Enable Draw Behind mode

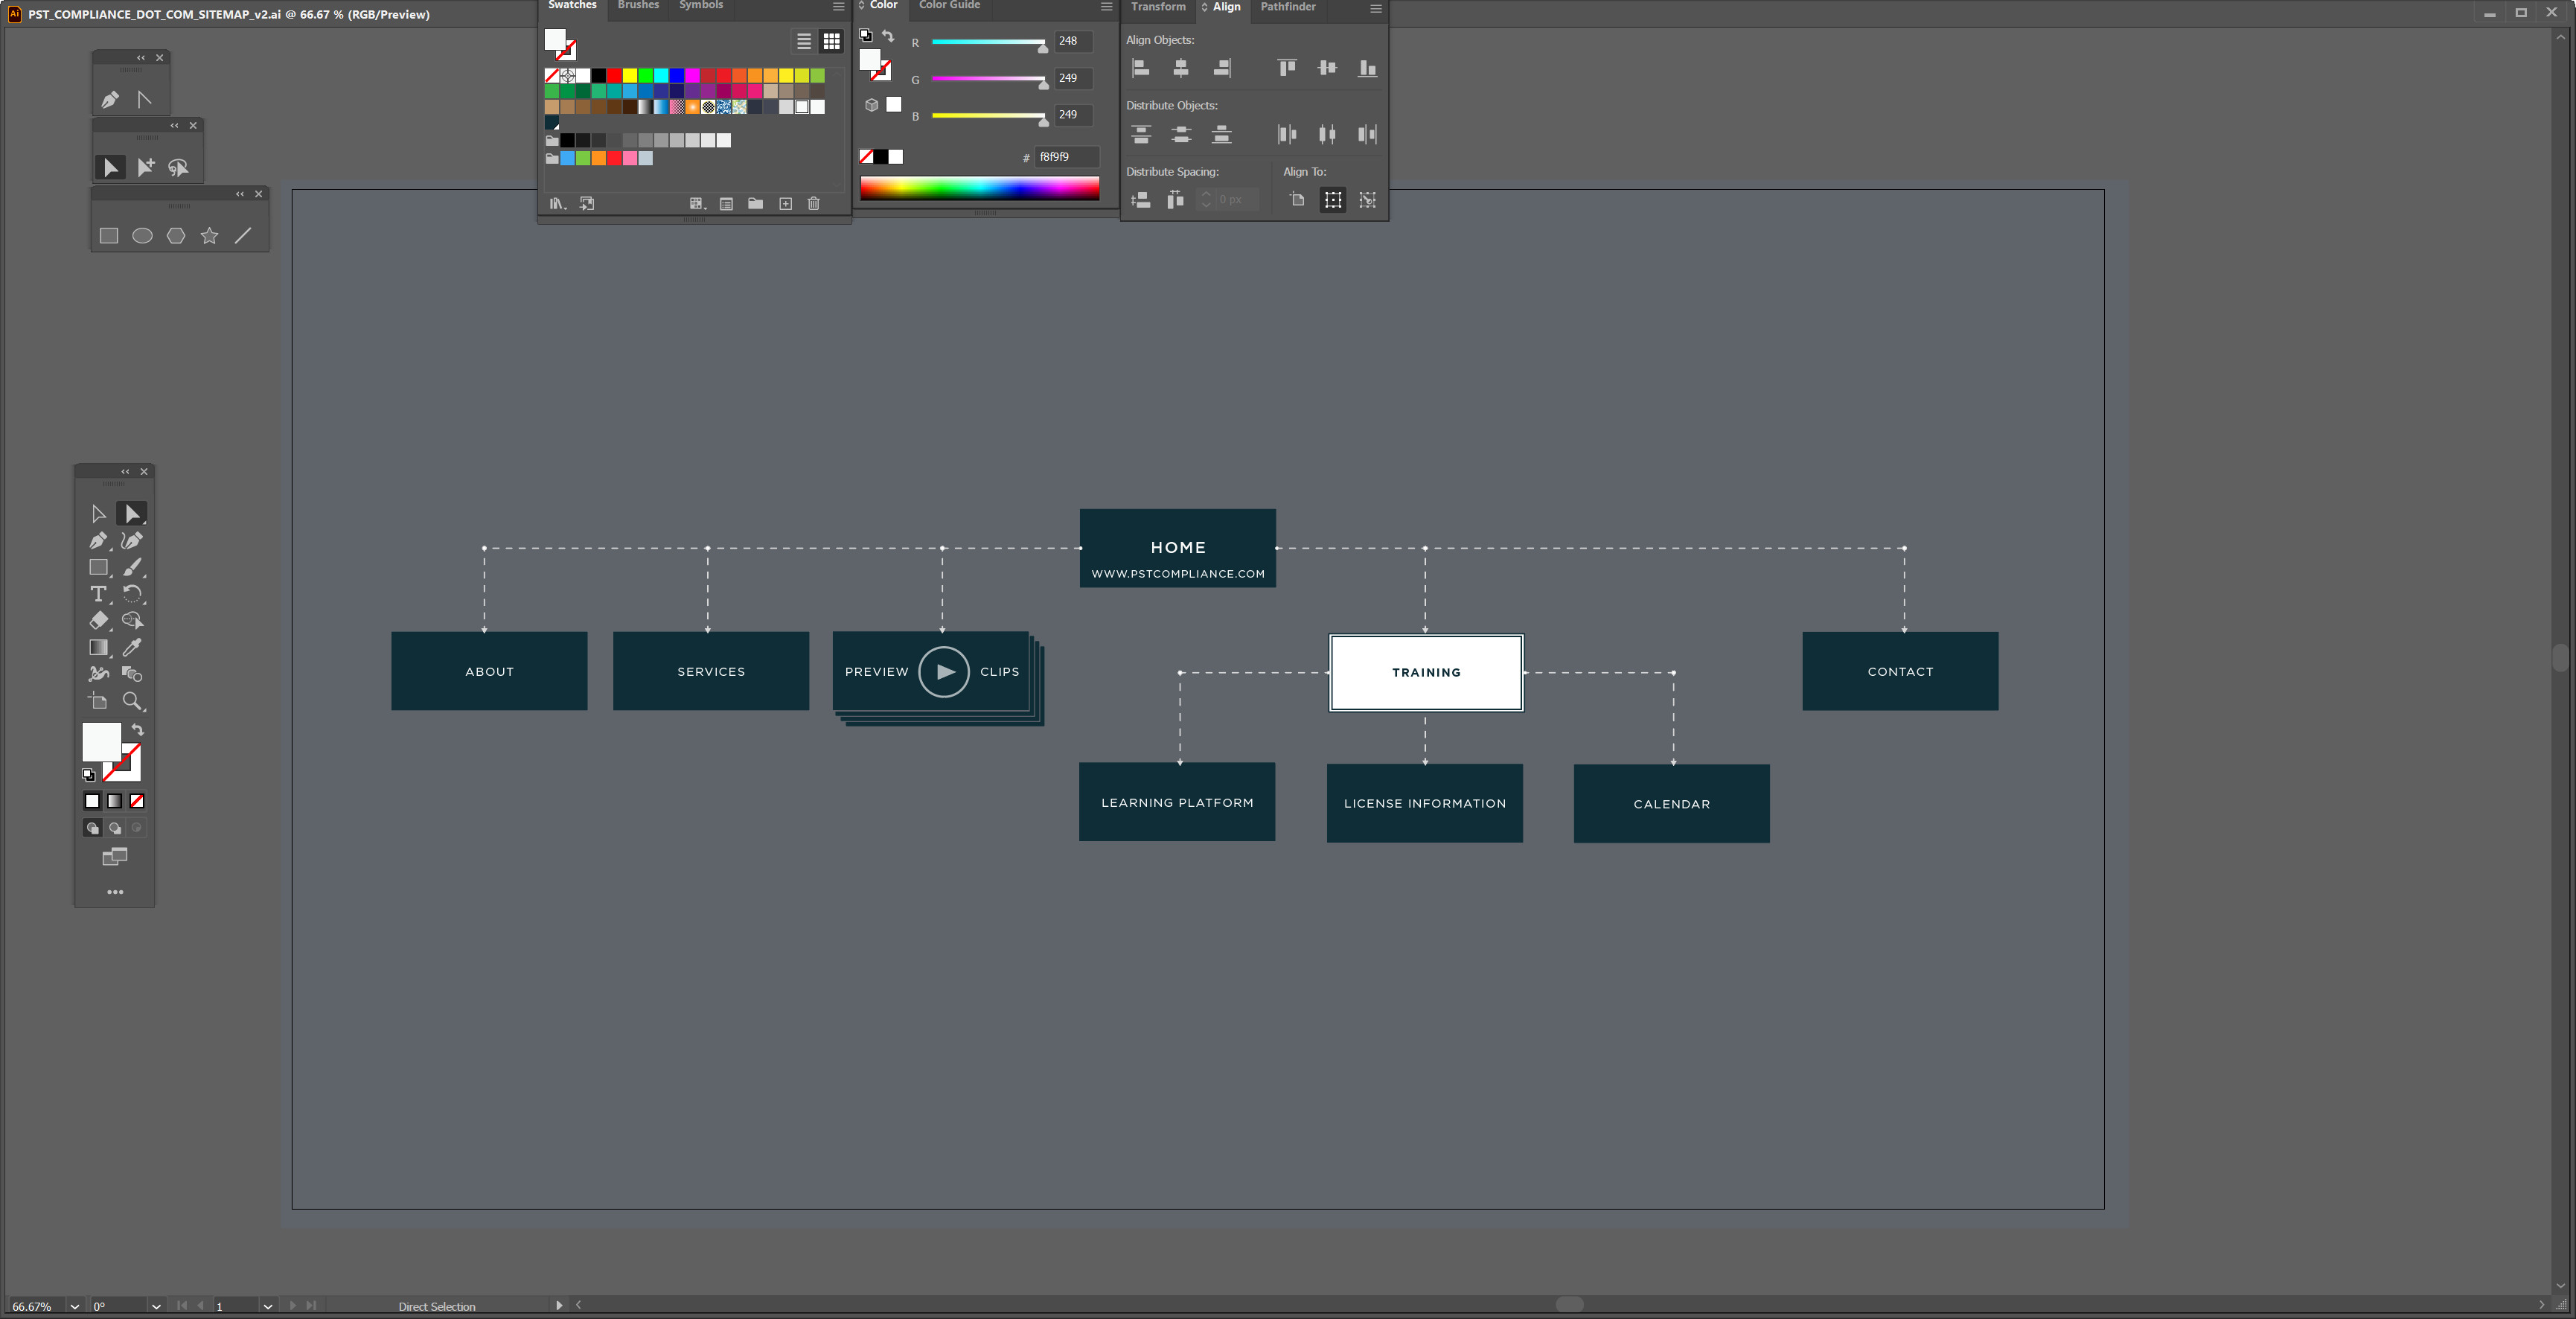click(x=115, y=828)
